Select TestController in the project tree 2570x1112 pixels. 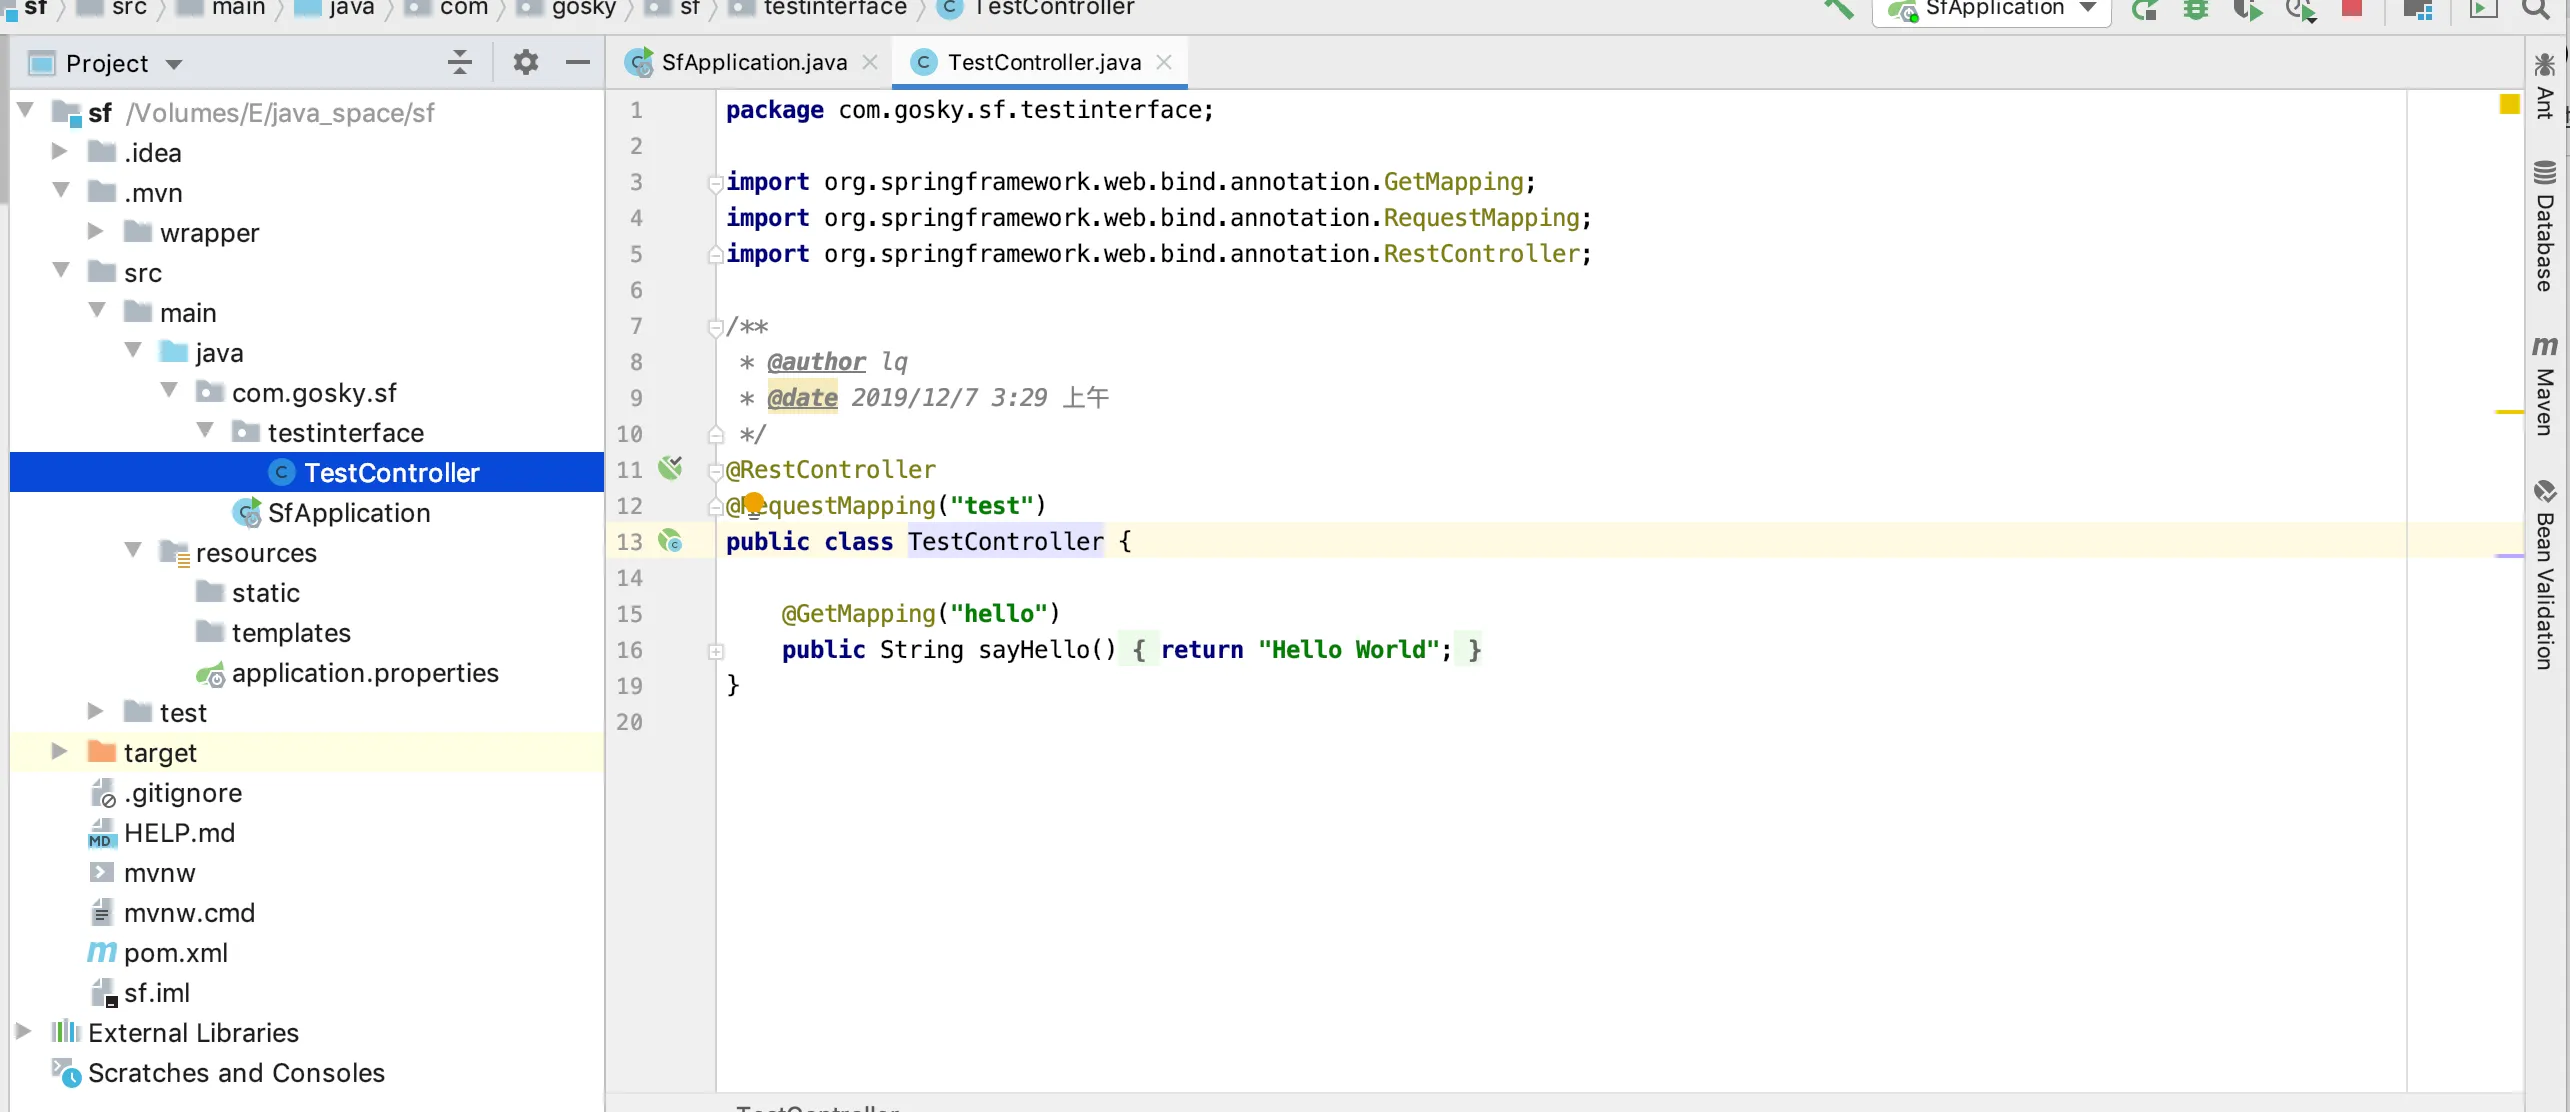tap(306, 472)
